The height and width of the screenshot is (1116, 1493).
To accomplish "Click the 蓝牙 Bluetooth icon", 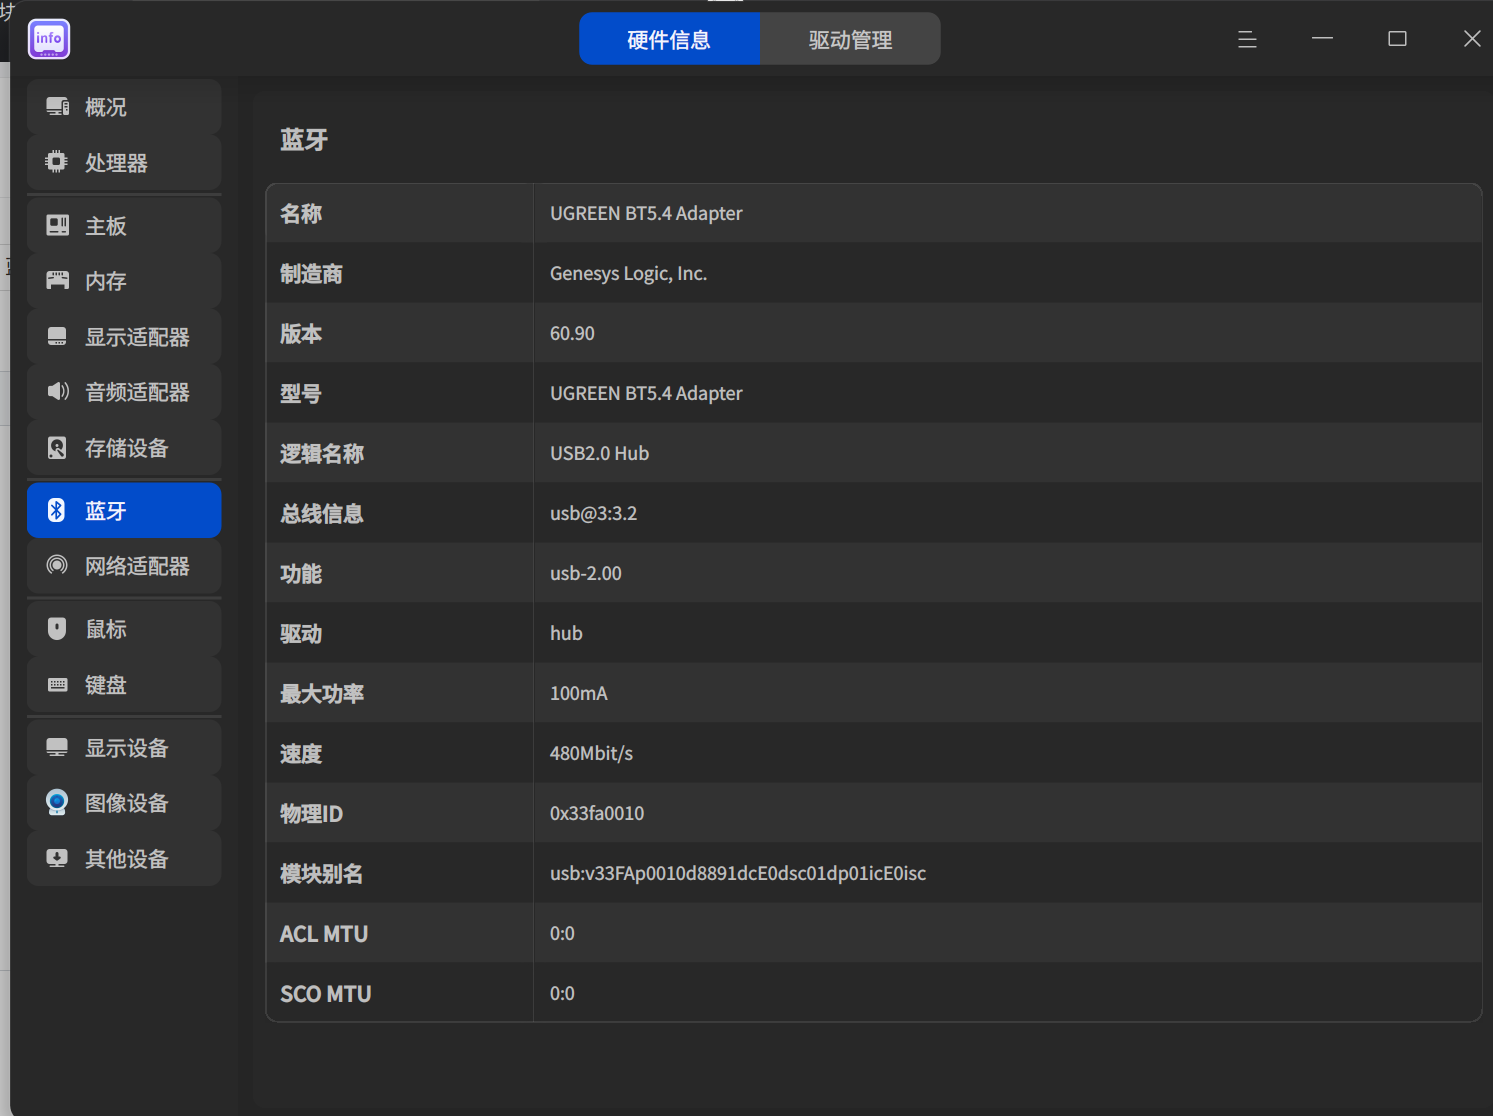I will (57, 510).
